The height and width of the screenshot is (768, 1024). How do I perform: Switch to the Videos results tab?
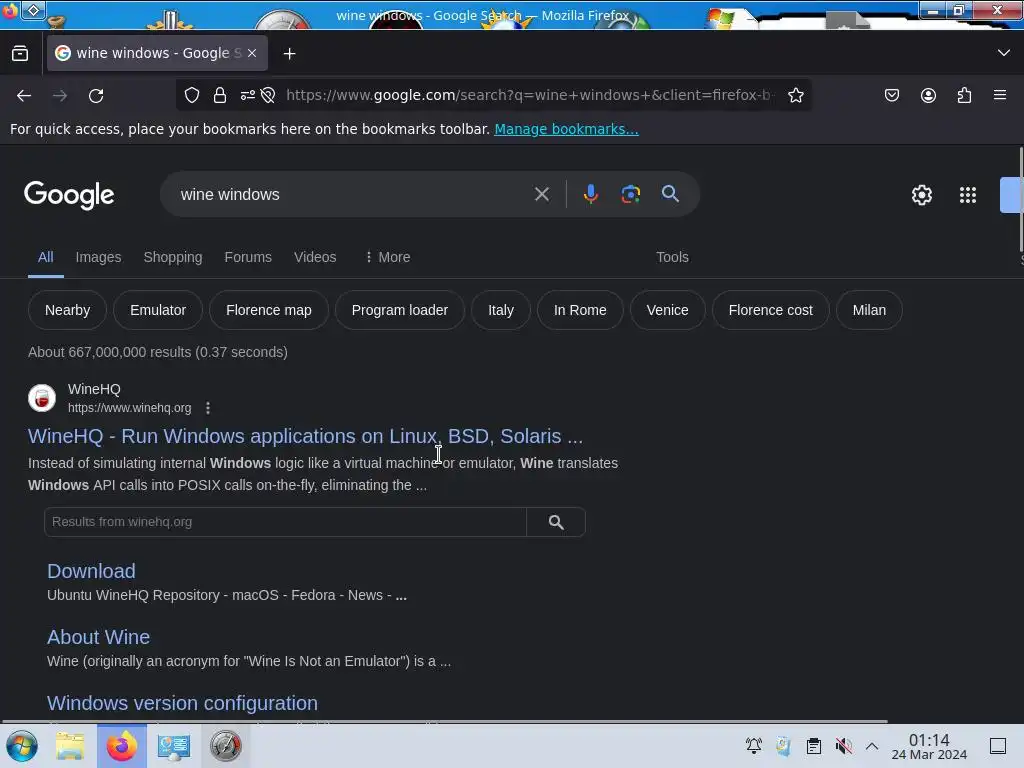click(315, 257)
